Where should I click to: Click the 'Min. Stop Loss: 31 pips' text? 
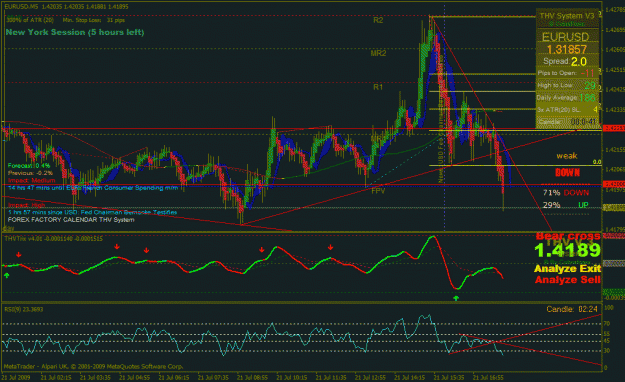pyautogui.click(x=94, y=20)
